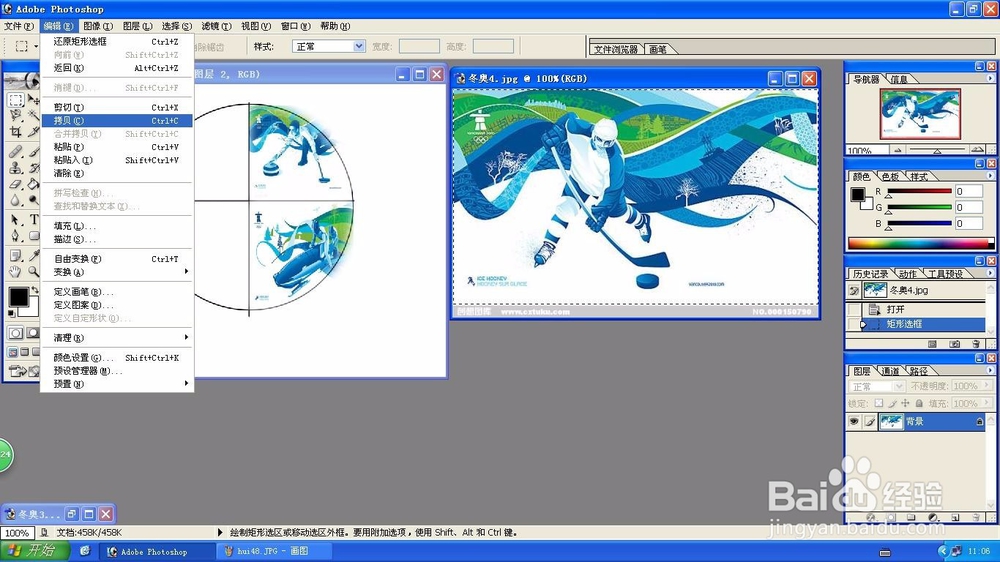Viewport: 1000px width, 562px height.
Task: Click zoom-in mountains icon in Navigator
Action: pos(977,150)
